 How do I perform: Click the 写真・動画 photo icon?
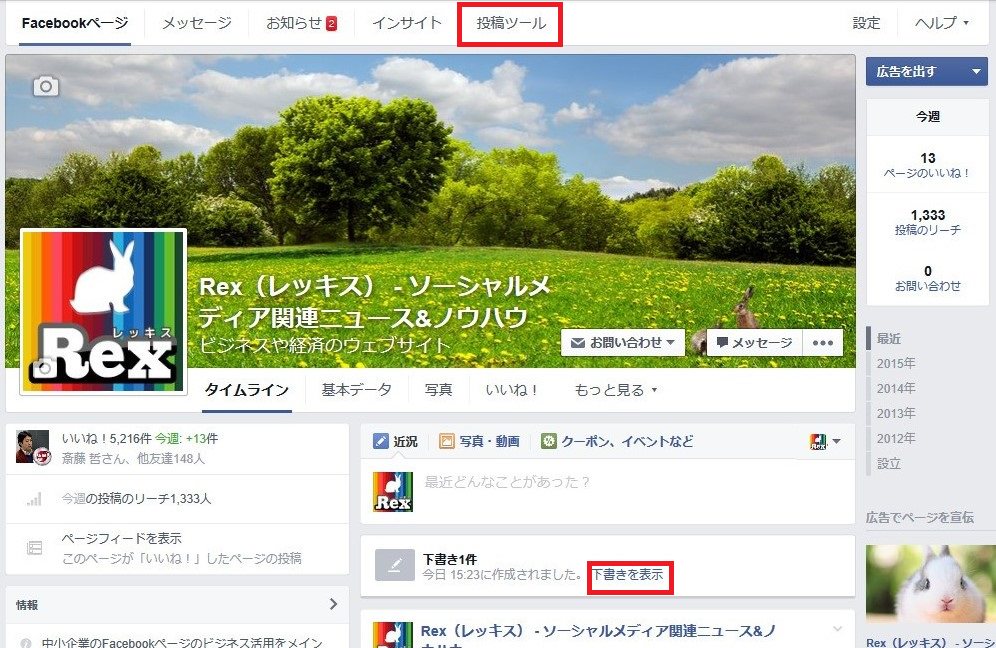[x=447, y=441]
